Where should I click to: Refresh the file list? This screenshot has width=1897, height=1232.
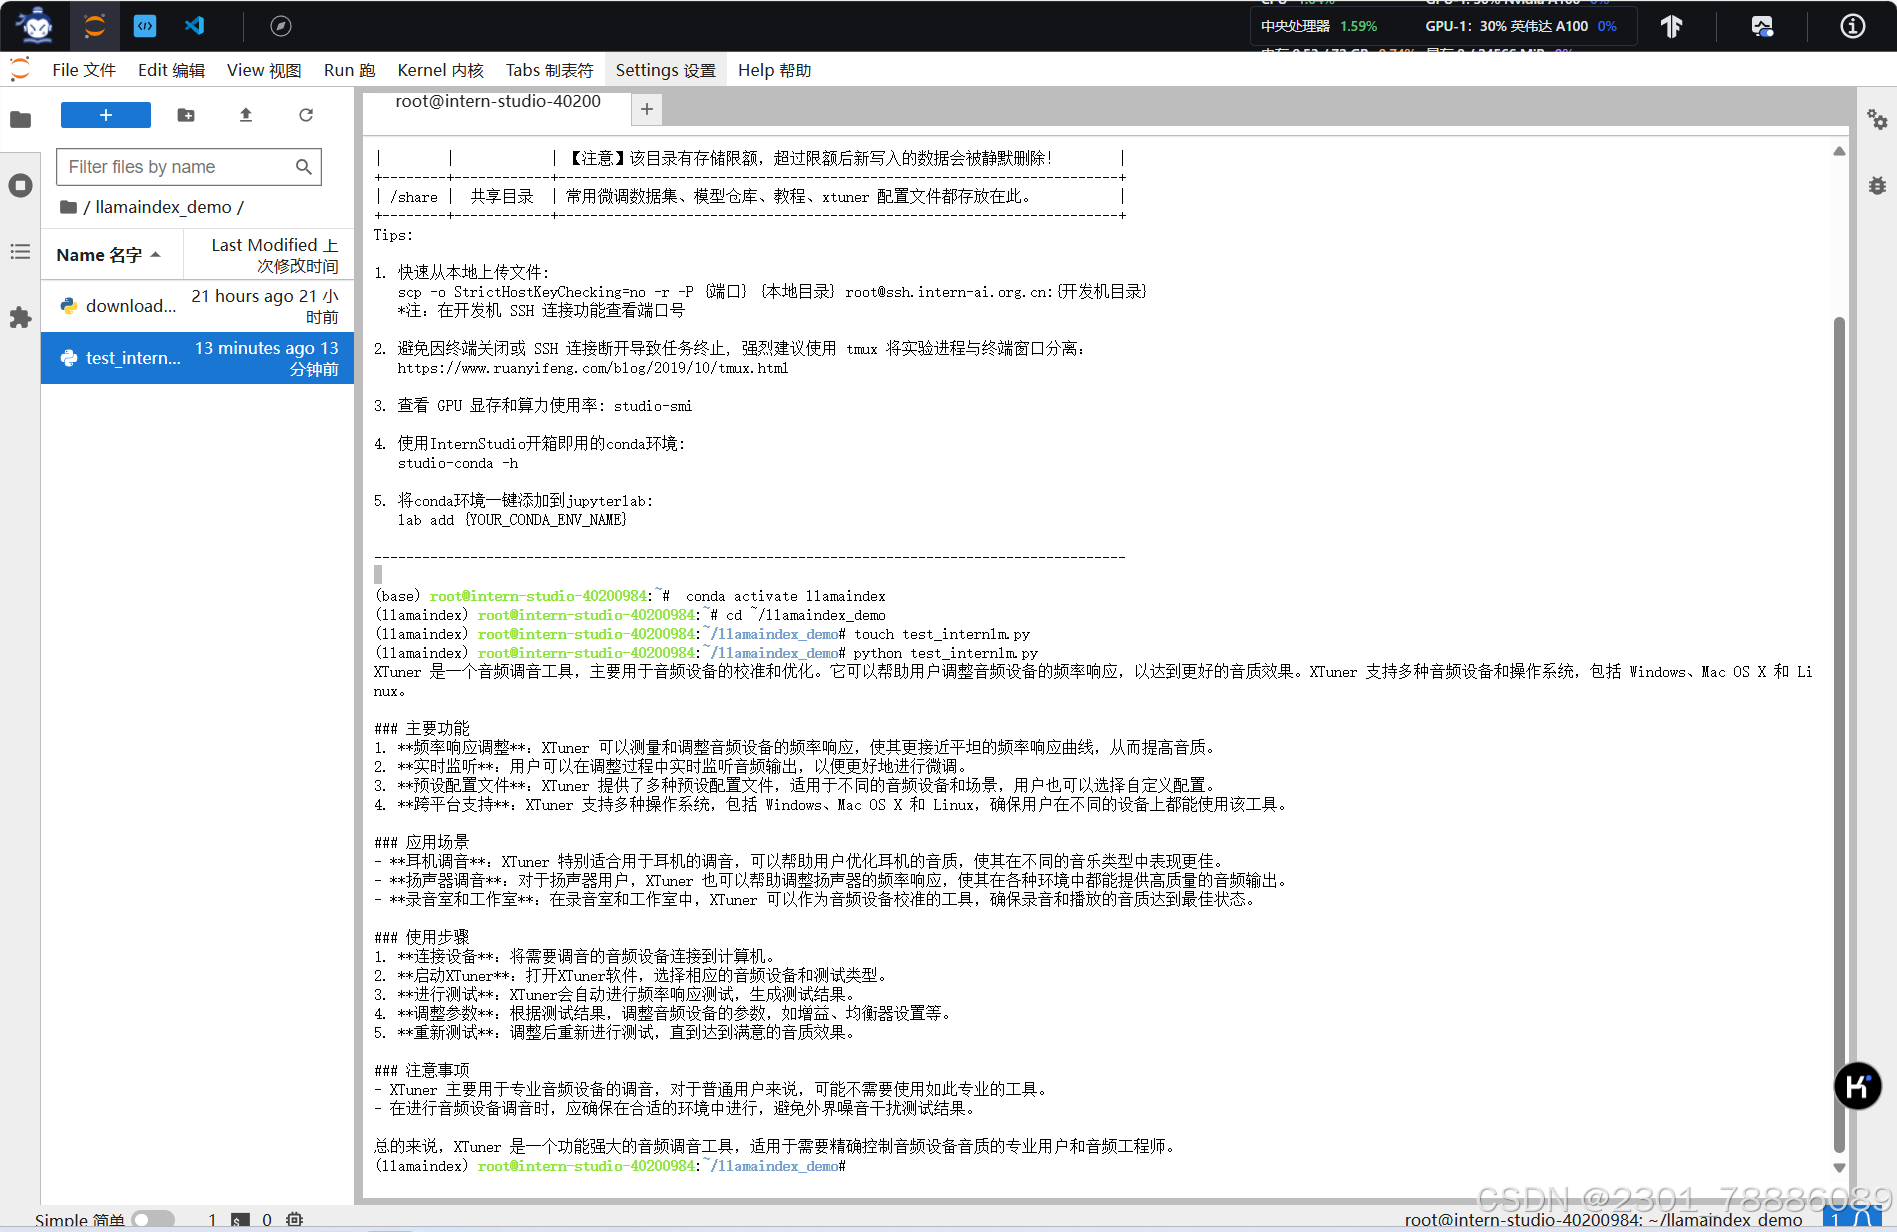coord(306,115)
